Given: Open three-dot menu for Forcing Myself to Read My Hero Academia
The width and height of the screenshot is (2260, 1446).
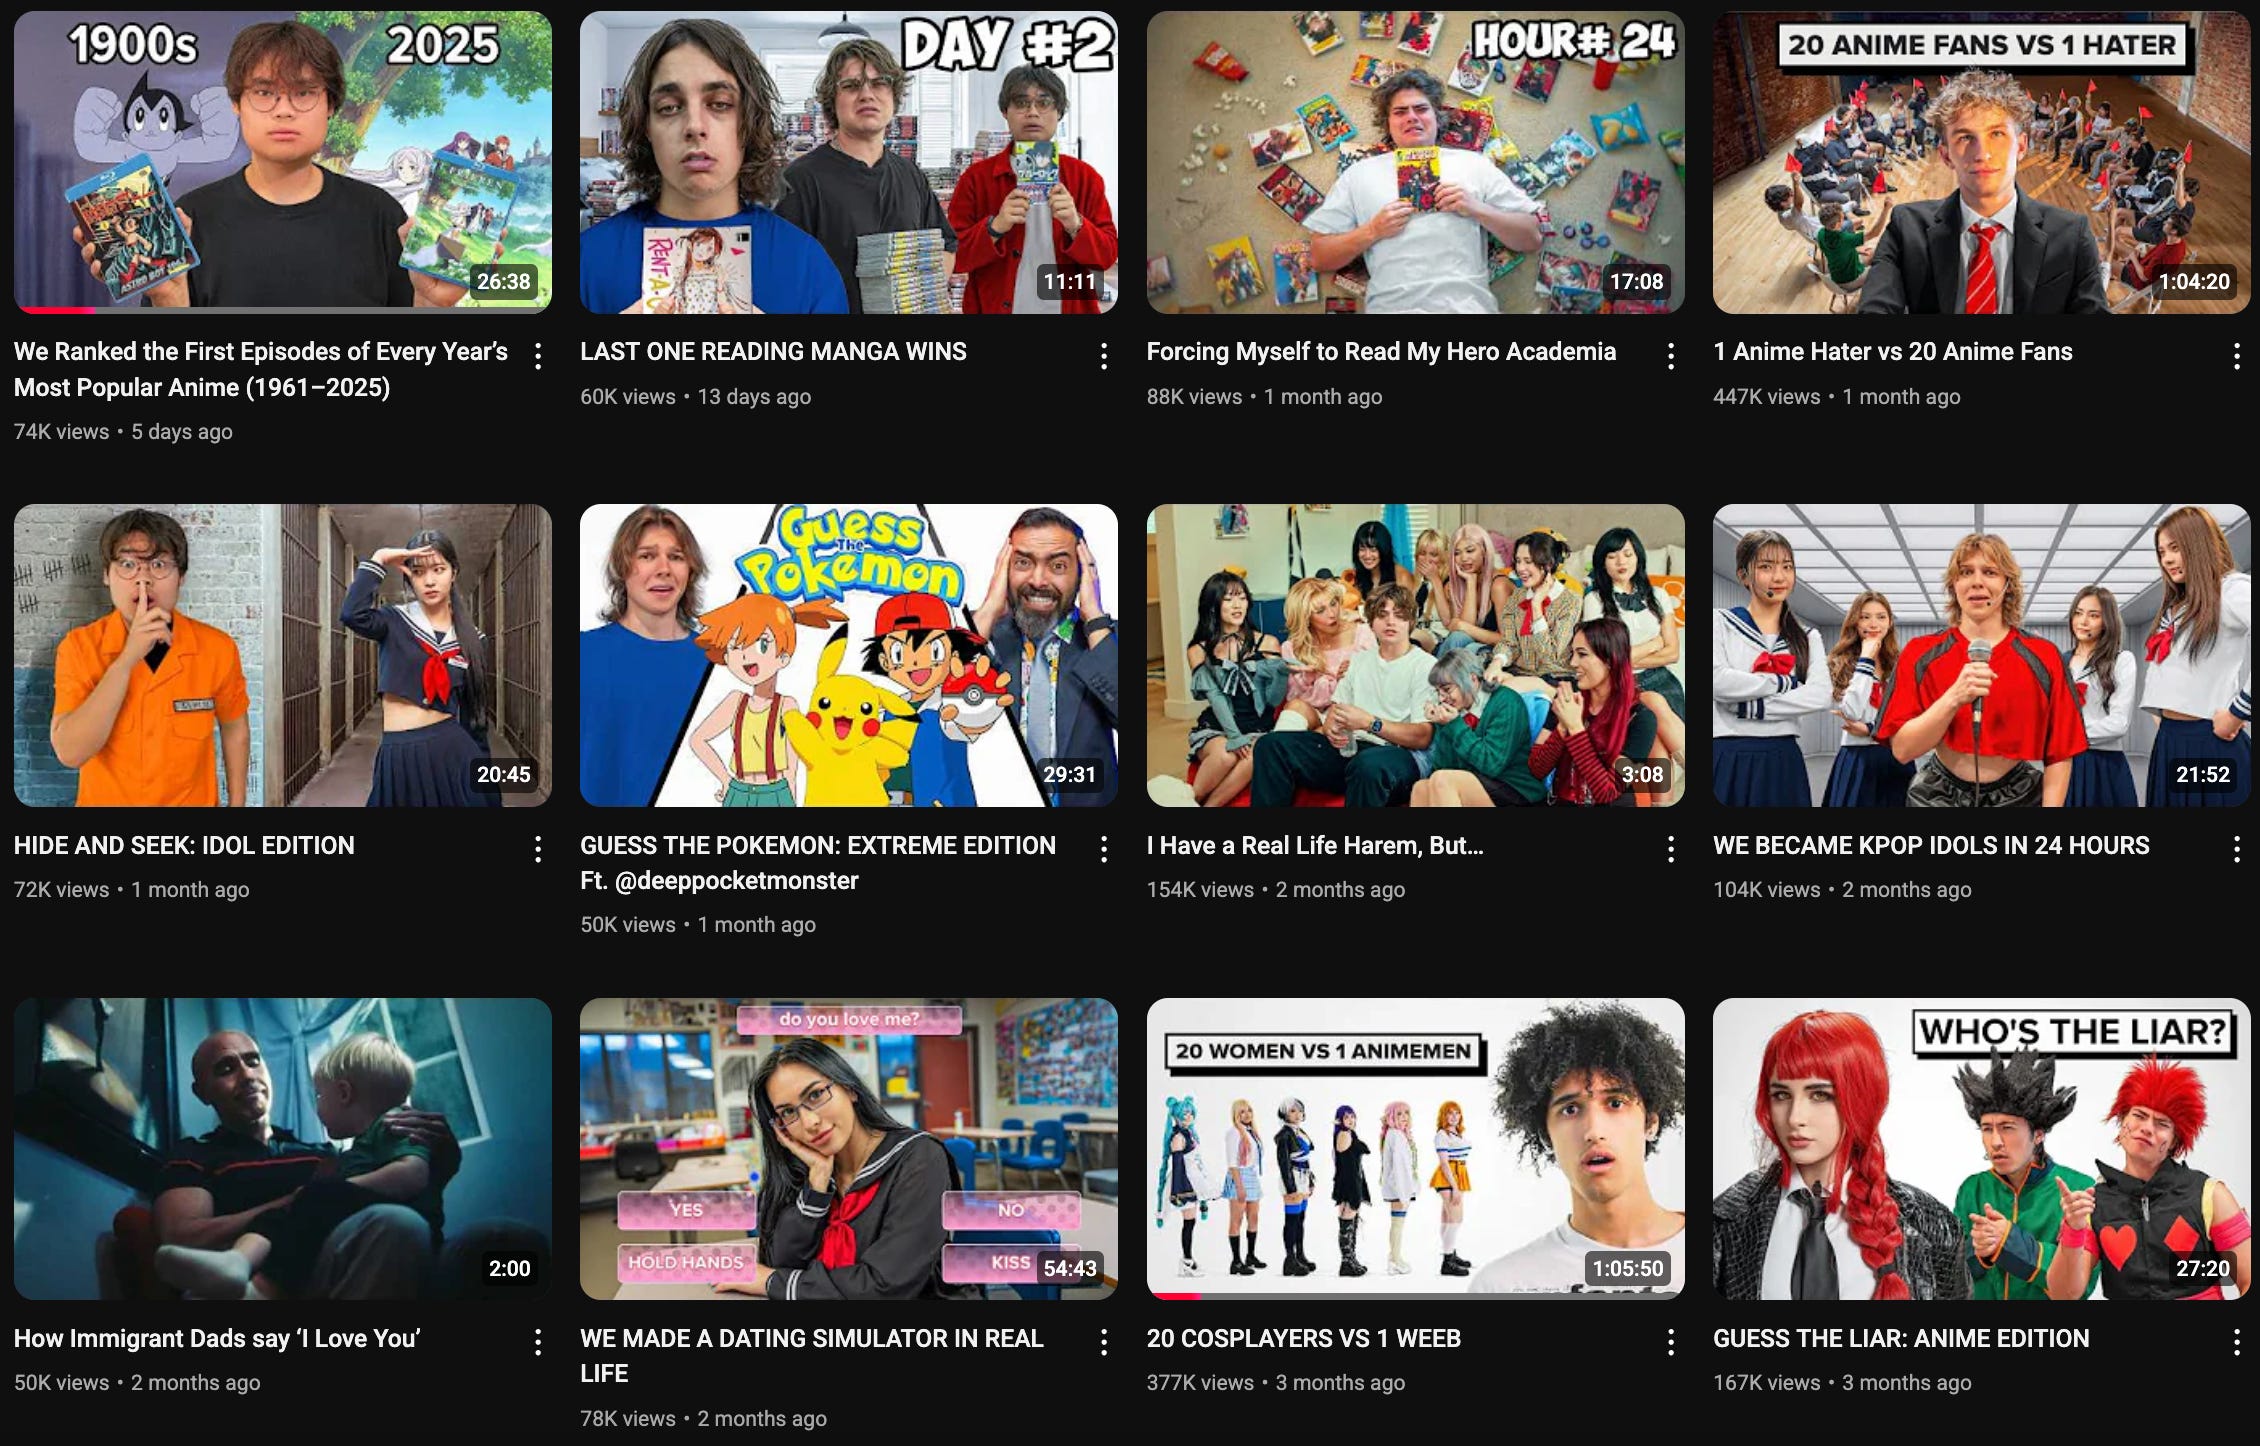Looking at the screenshot, I should point(1670,356).
